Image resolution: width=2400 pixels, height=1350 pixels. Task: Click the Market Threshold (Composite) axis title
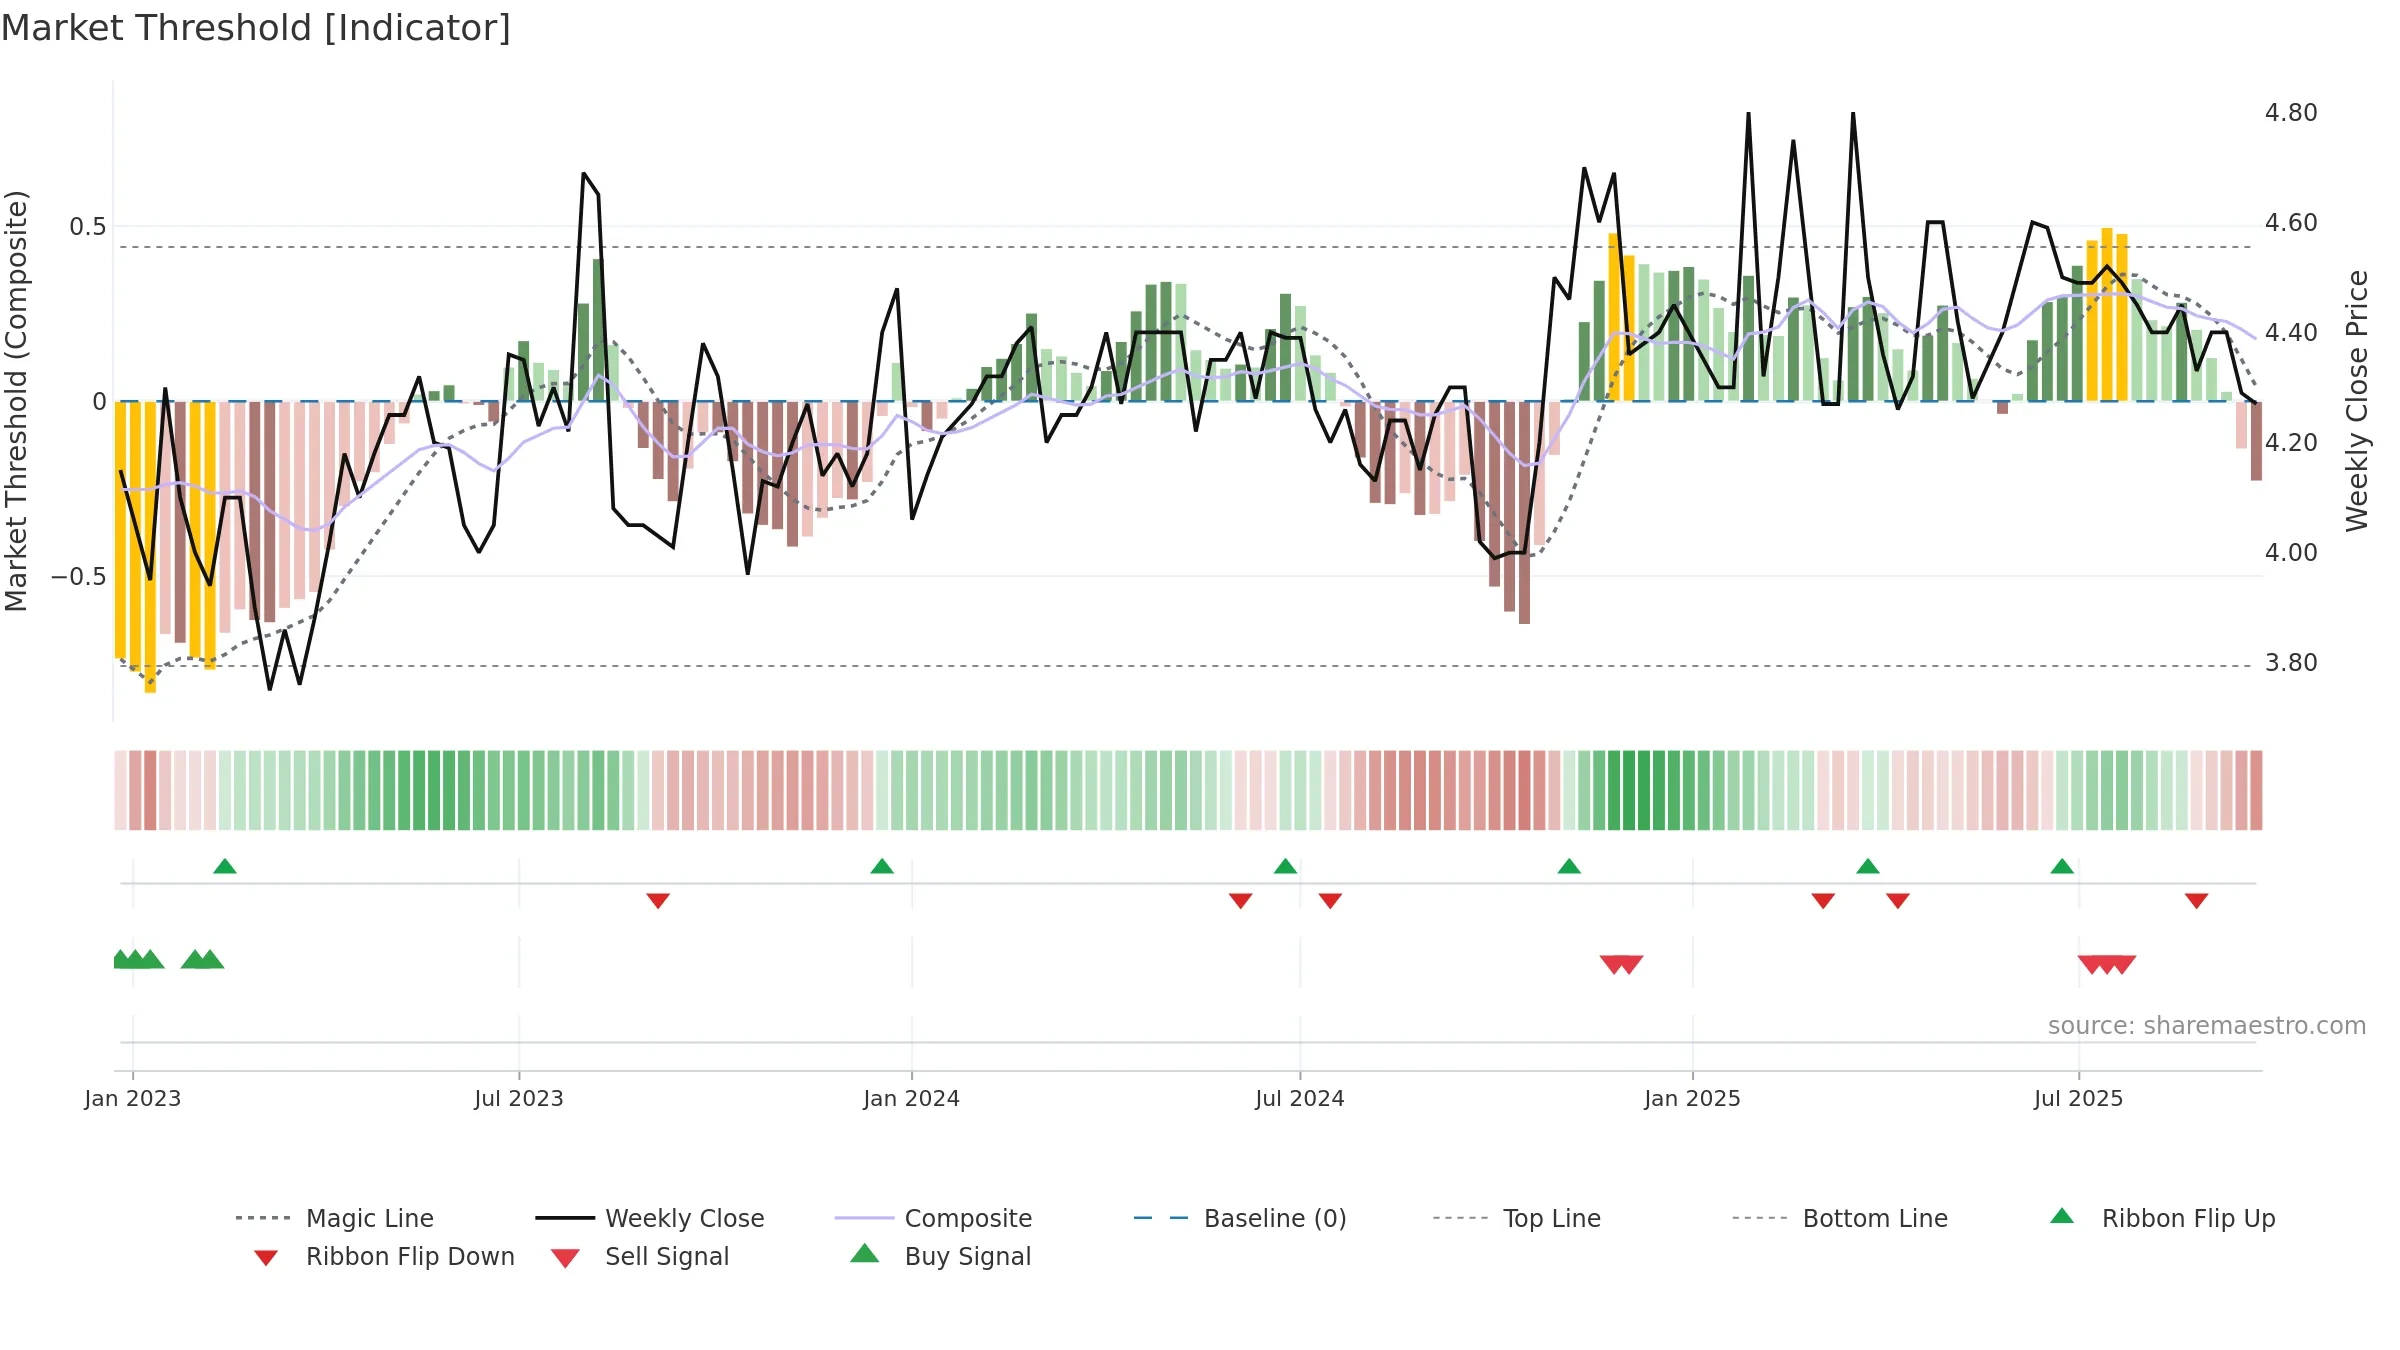pyautogui.click(x=16, y=400)
